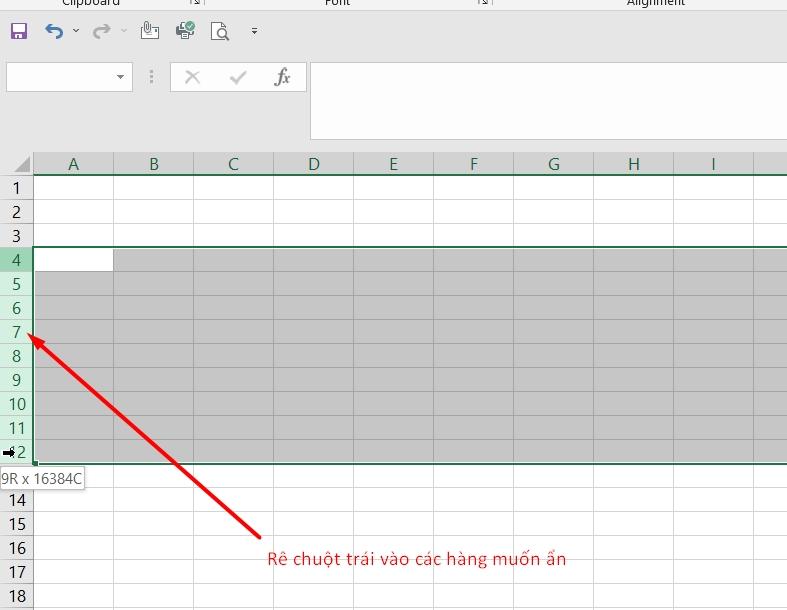Click the white active cell A4
Viewport: 787px width, 610px height.
74,260
